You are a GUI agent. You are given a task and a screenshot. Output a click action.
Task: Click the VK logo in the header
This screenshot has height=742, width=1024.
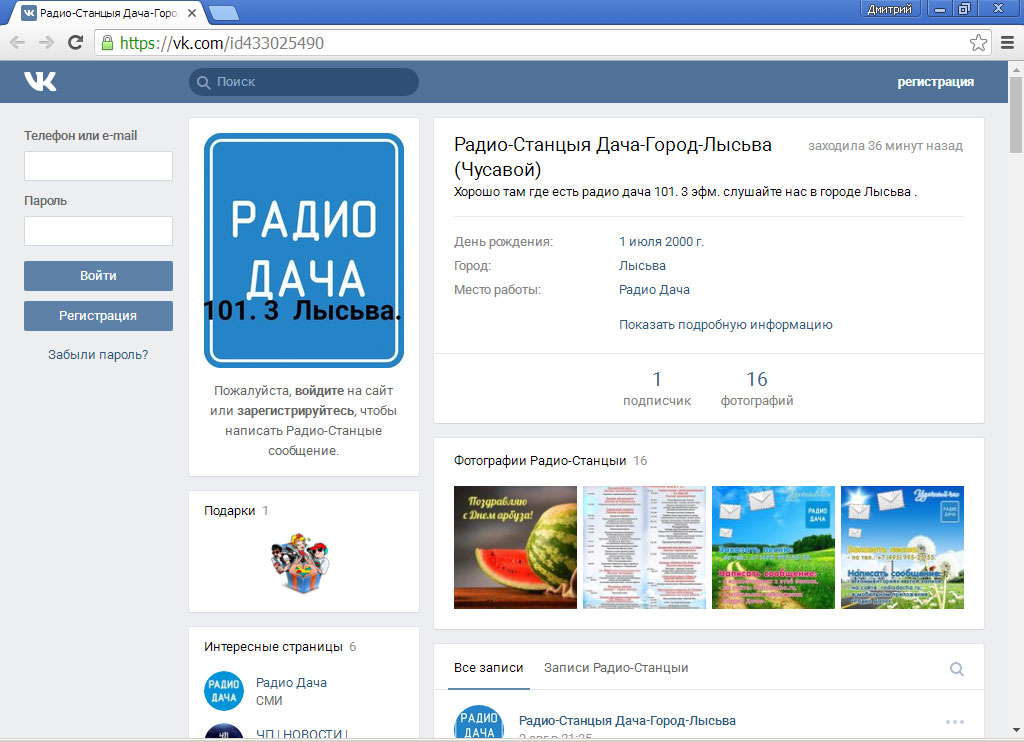[40, 81]
